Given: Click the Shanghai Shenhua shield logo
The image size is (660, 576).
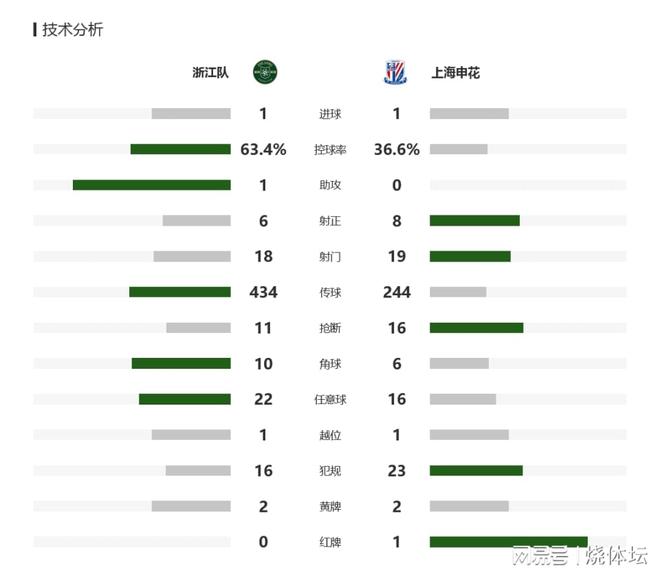Looking at the screenshot, I should click(395, 72).
